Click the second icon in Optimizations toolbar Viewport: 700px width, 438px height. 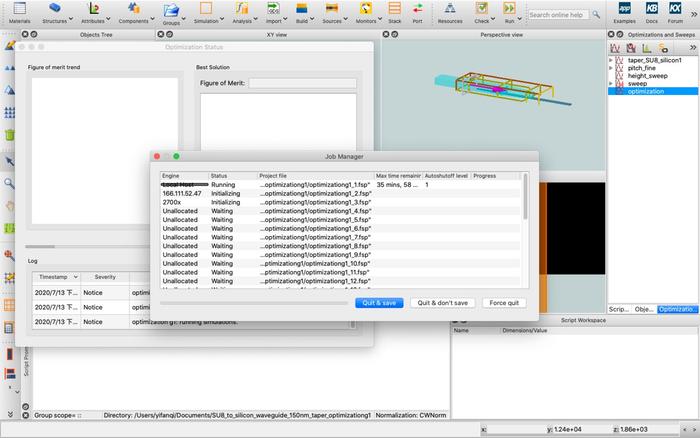[631, 48]
